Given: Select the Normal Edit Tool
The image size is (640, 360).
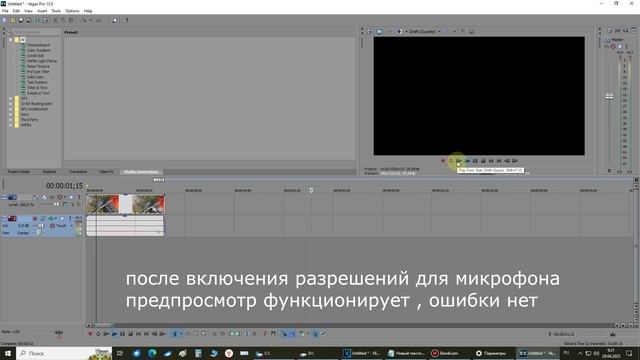Looking at the screenshot, I should [x=175, y=334].
